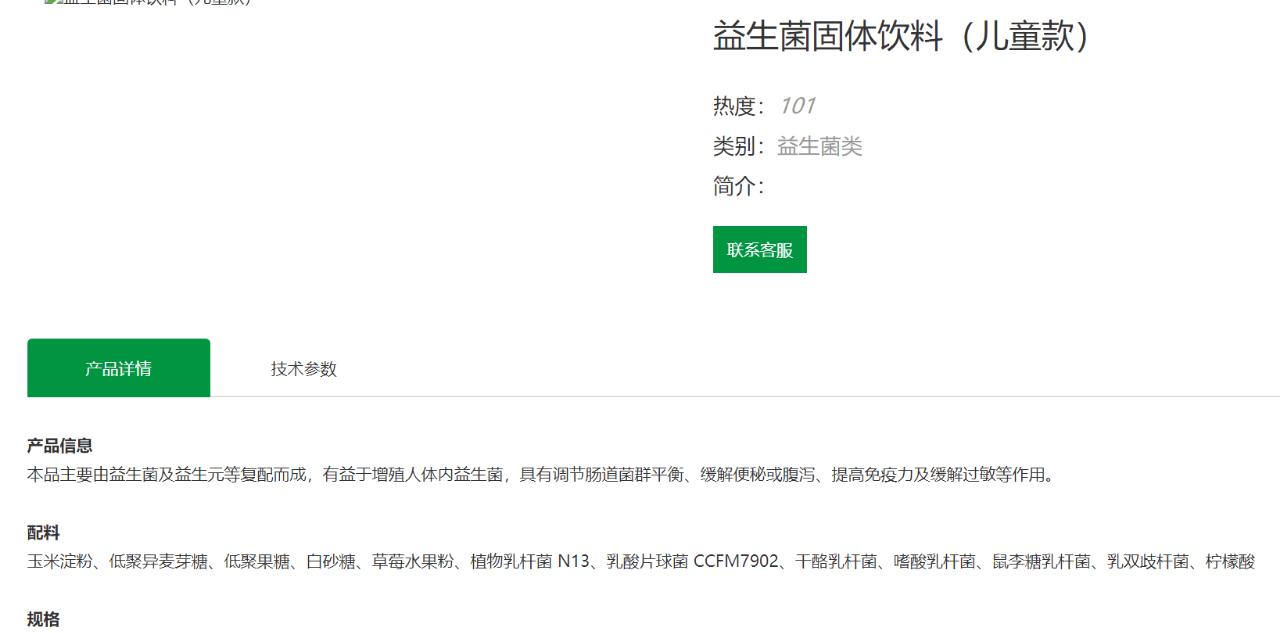Viewport: 1280px width, 633px height.
Task: Click the 益生菌固体饮料（儿童款） product title
Action: tap(902, 37)
